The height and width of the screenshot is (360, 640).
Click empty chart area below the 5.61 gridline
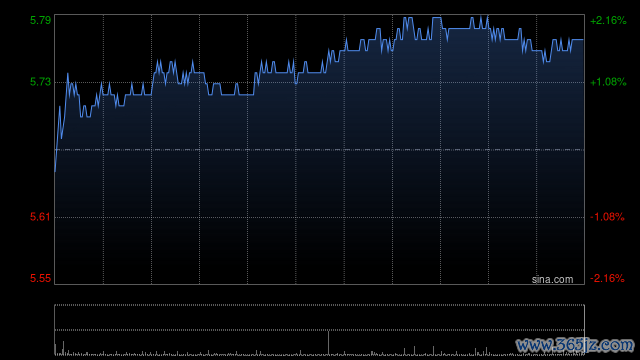click(x=320, y=251)
